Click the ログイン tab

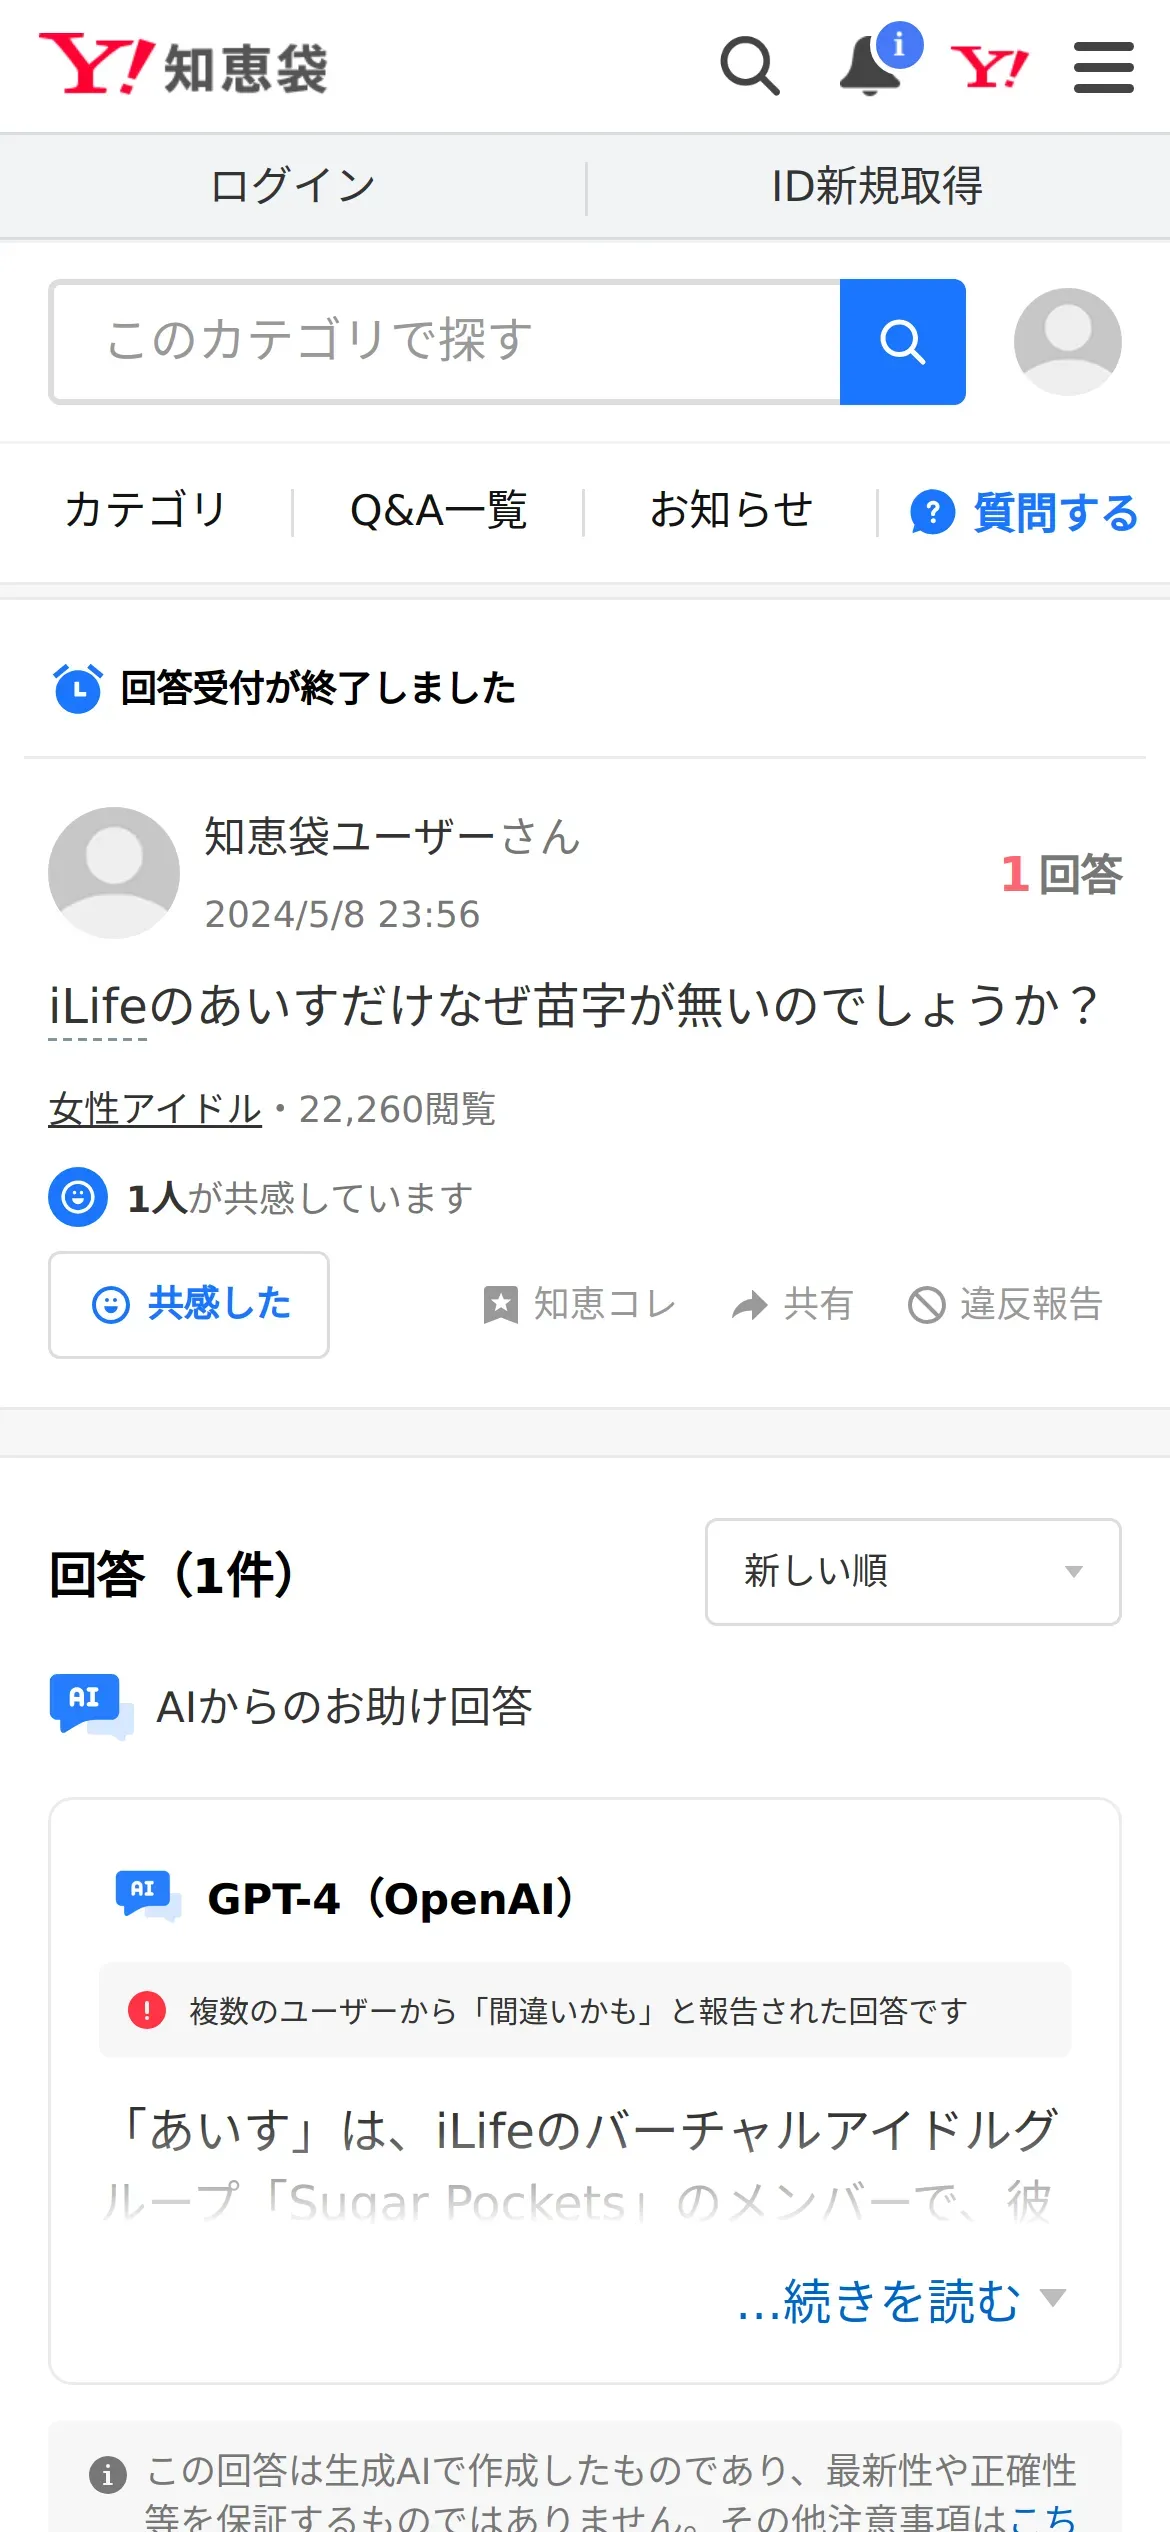293,186
